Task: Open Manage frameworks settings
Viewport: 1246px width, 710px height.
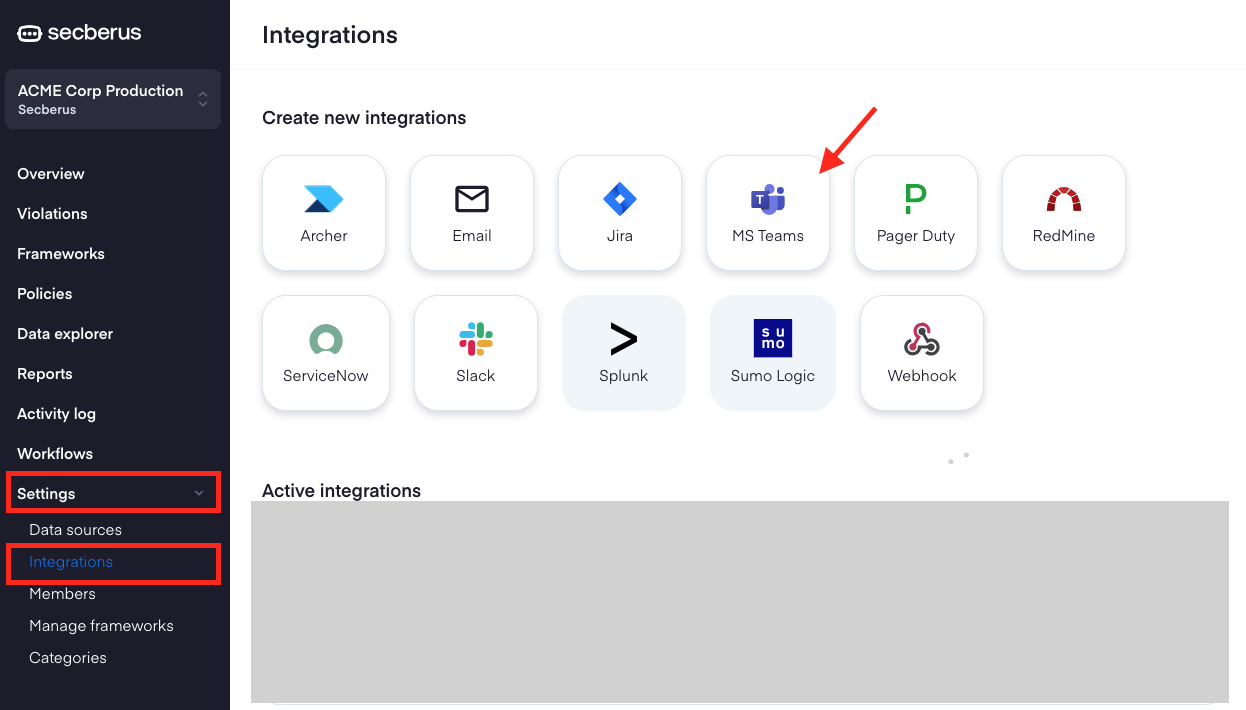Action: pos(101,626)
